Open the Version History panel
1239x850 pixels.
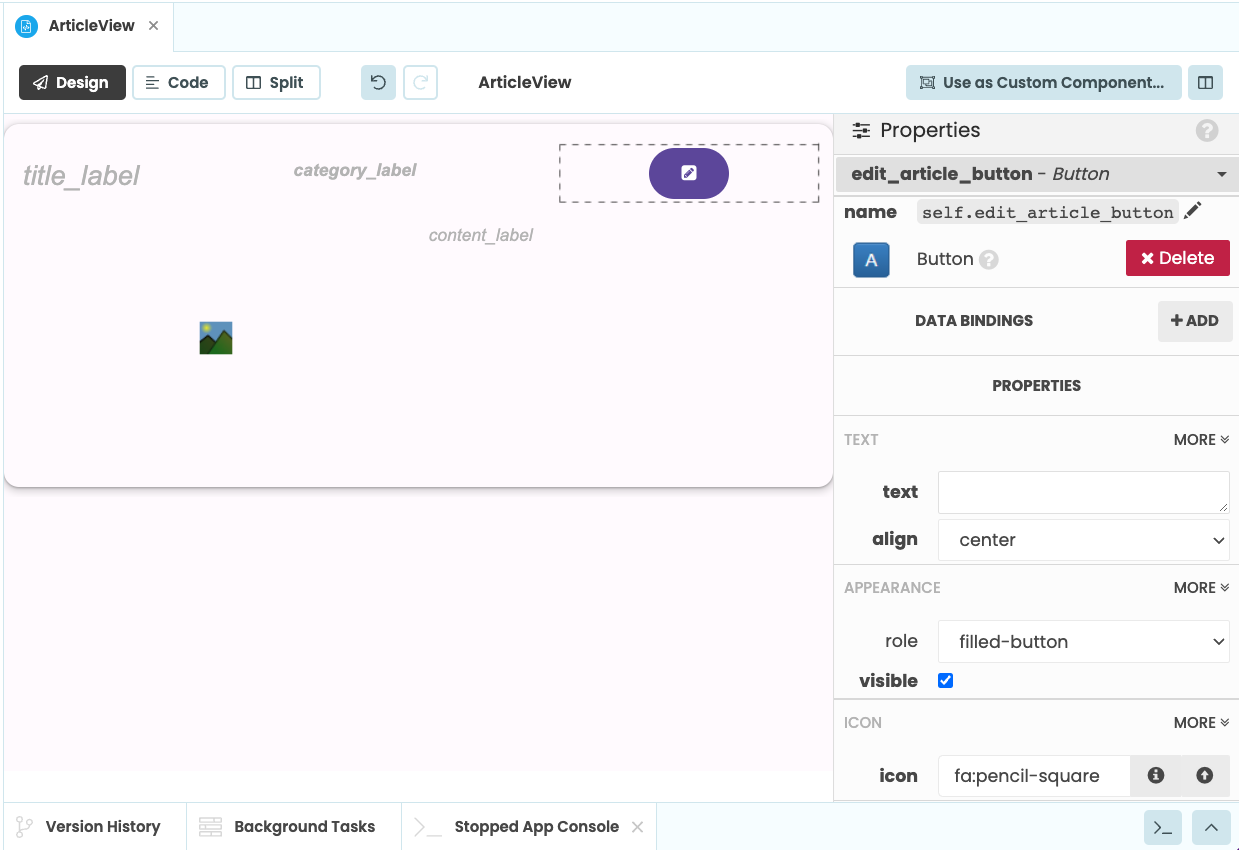95,827
